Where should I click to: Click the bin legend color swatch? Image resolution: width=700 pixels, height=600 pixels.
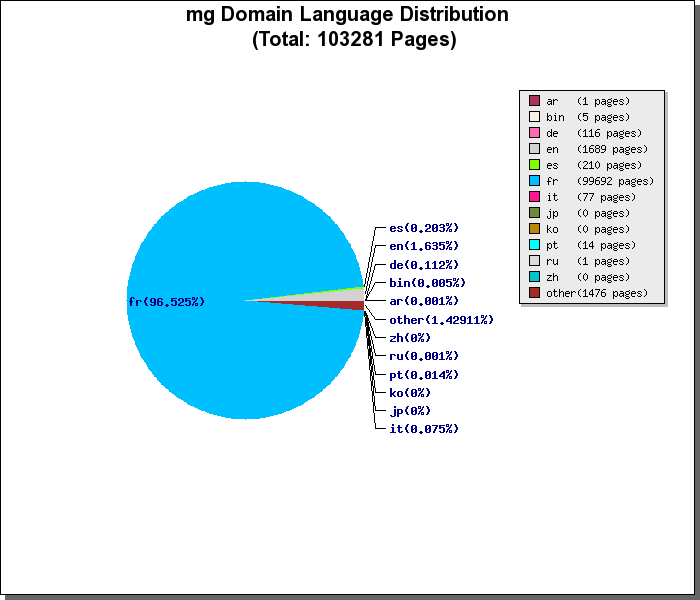pos(534,117)
